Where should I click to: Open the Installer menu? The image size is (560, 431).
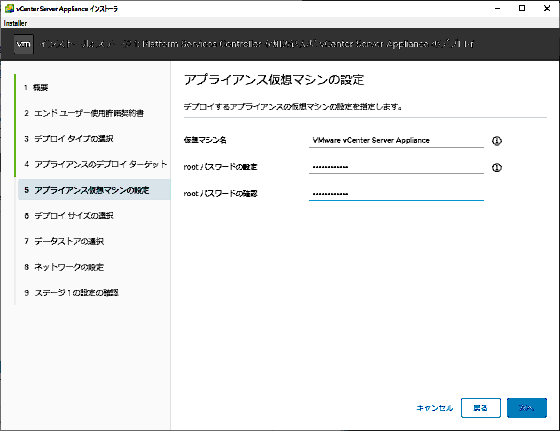coord(15,23)
